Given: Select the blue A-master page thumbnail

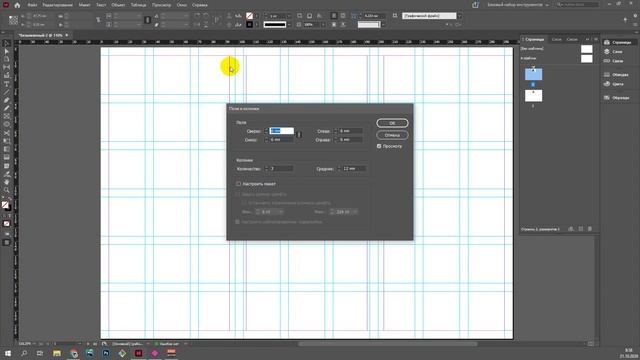Looking at the screenshot, I should [533, 74].
